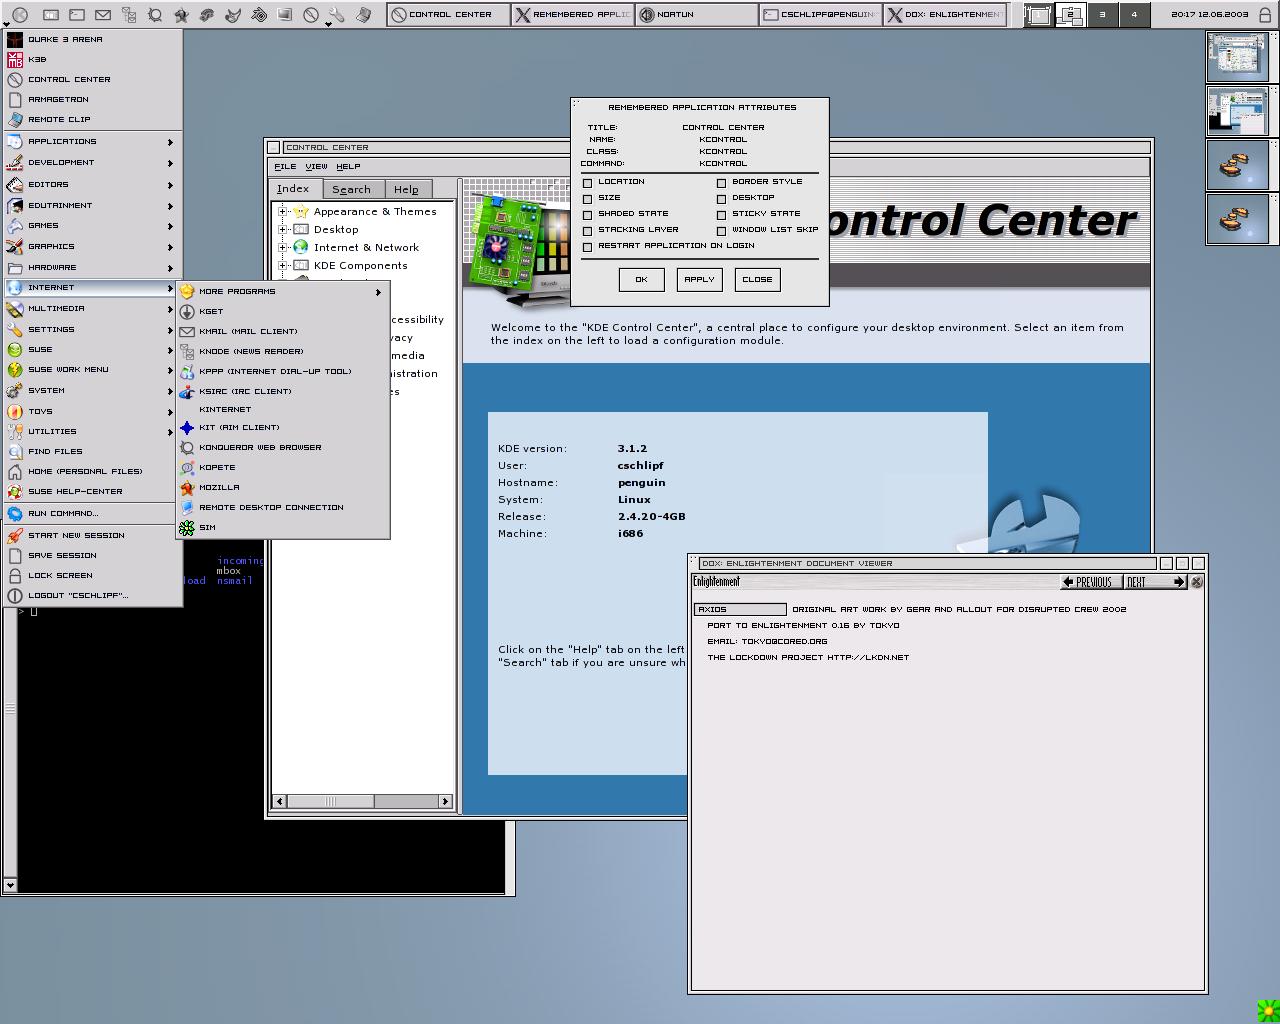This screenshot has width=1280, height=1024.
Task: Enable Restart Application on Login
Action: [588, 247]
